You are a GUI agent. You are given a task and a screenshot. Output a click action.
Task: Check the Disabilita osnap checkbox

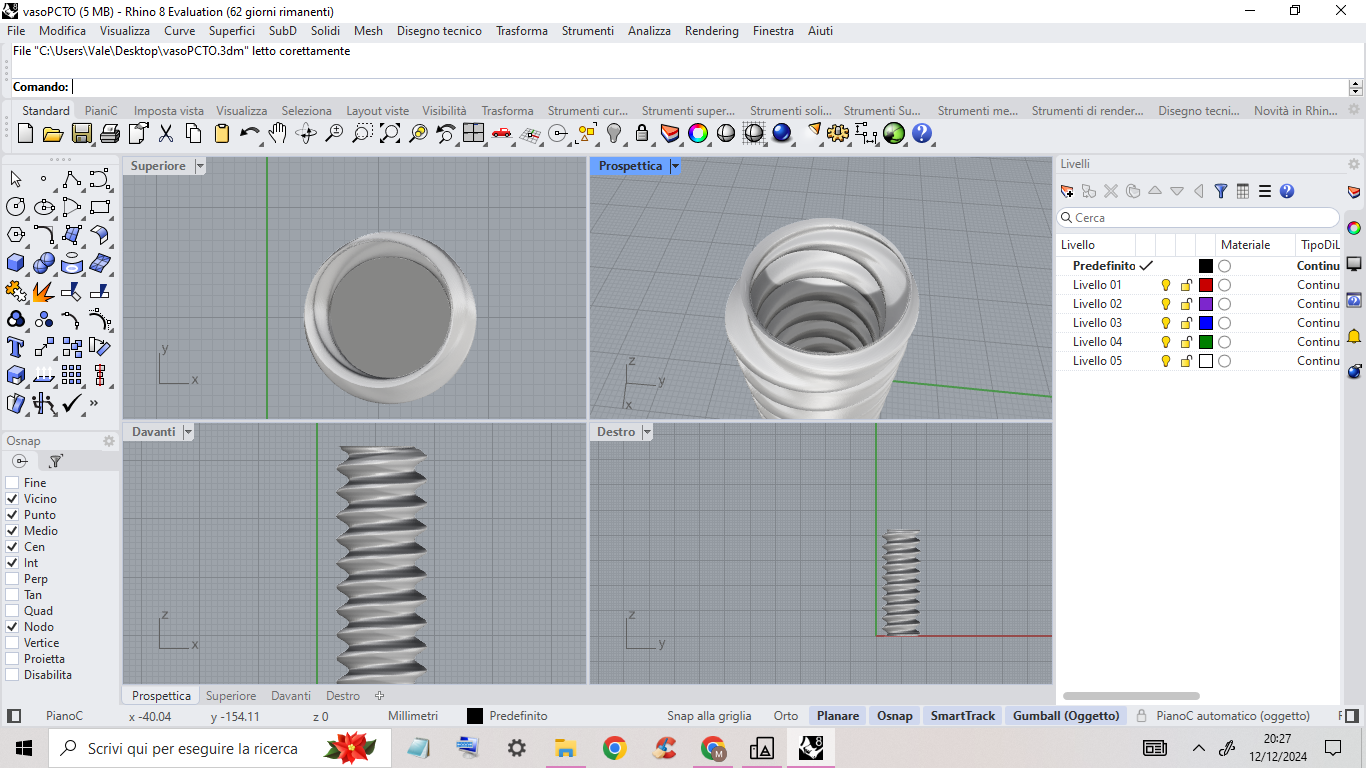pos(12,675)
